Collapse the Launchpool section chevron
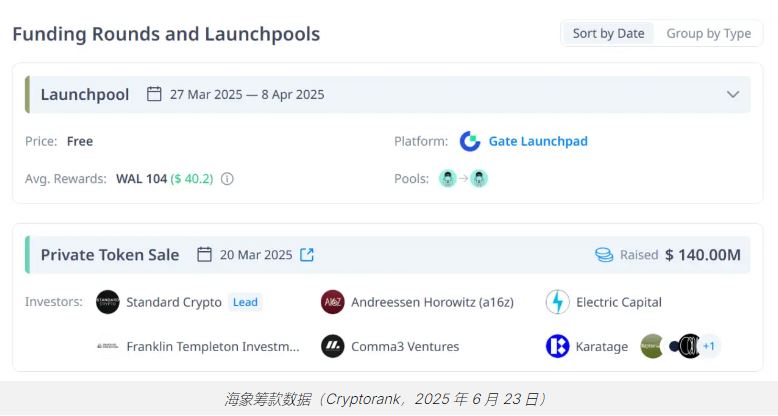The height and width of the screenshot is (416, 778). pos(733,95)
